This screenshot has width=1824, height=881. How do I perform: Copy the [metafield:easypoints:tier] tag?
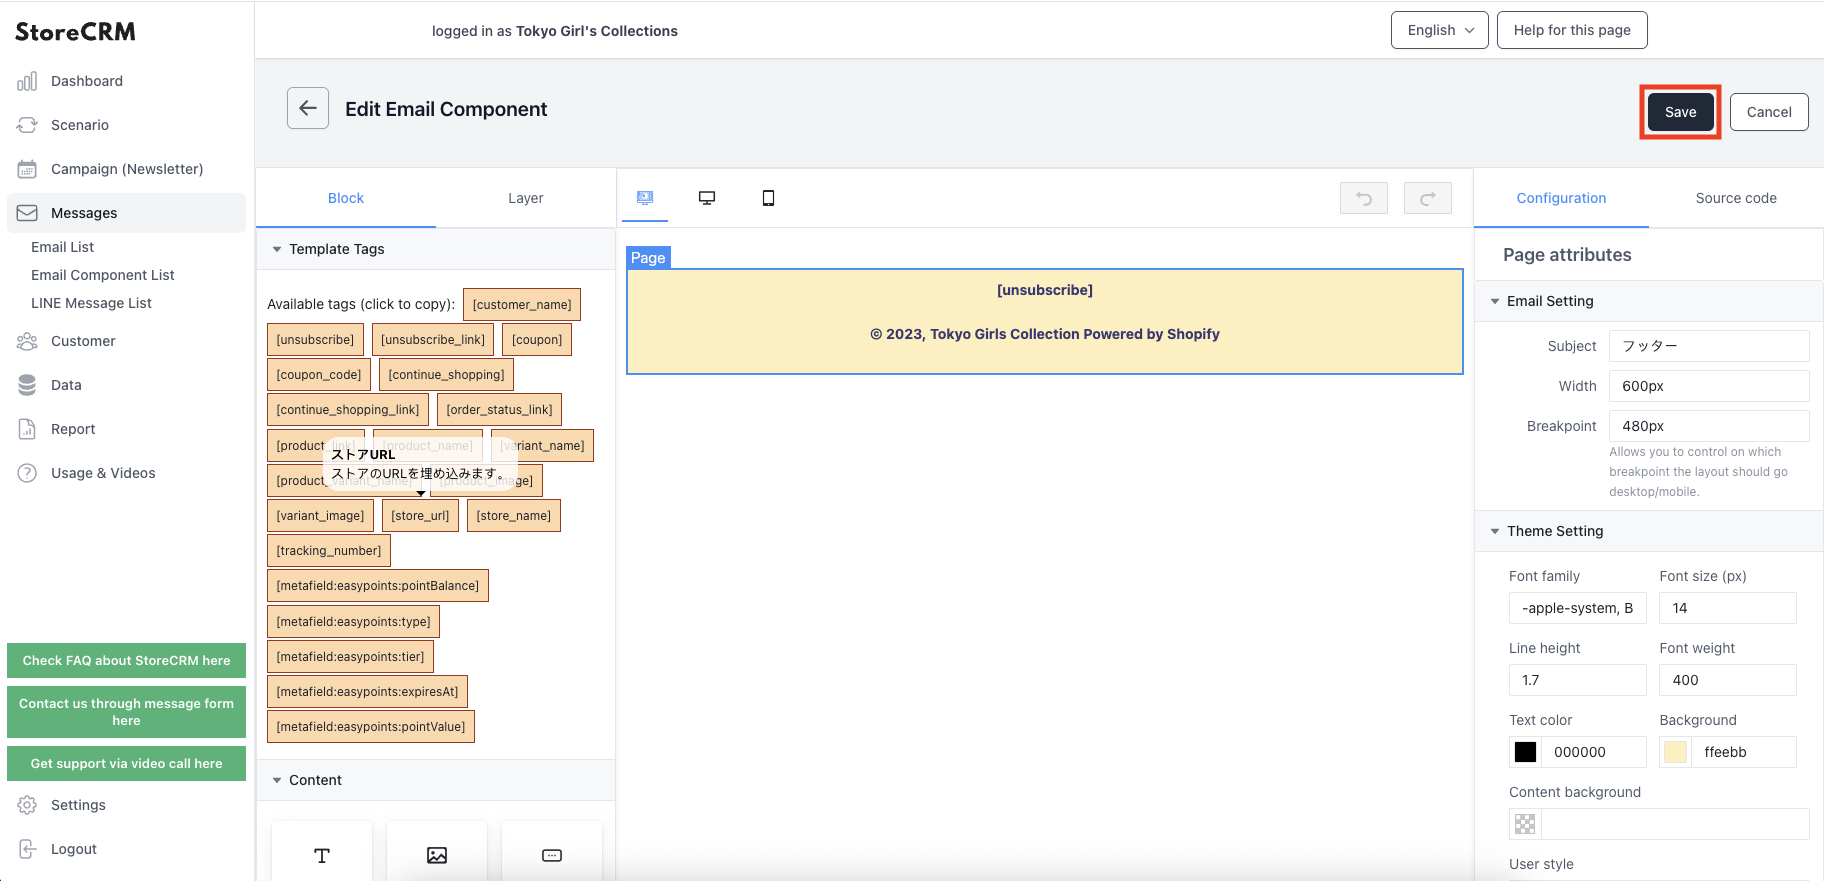tap(350, 657)
